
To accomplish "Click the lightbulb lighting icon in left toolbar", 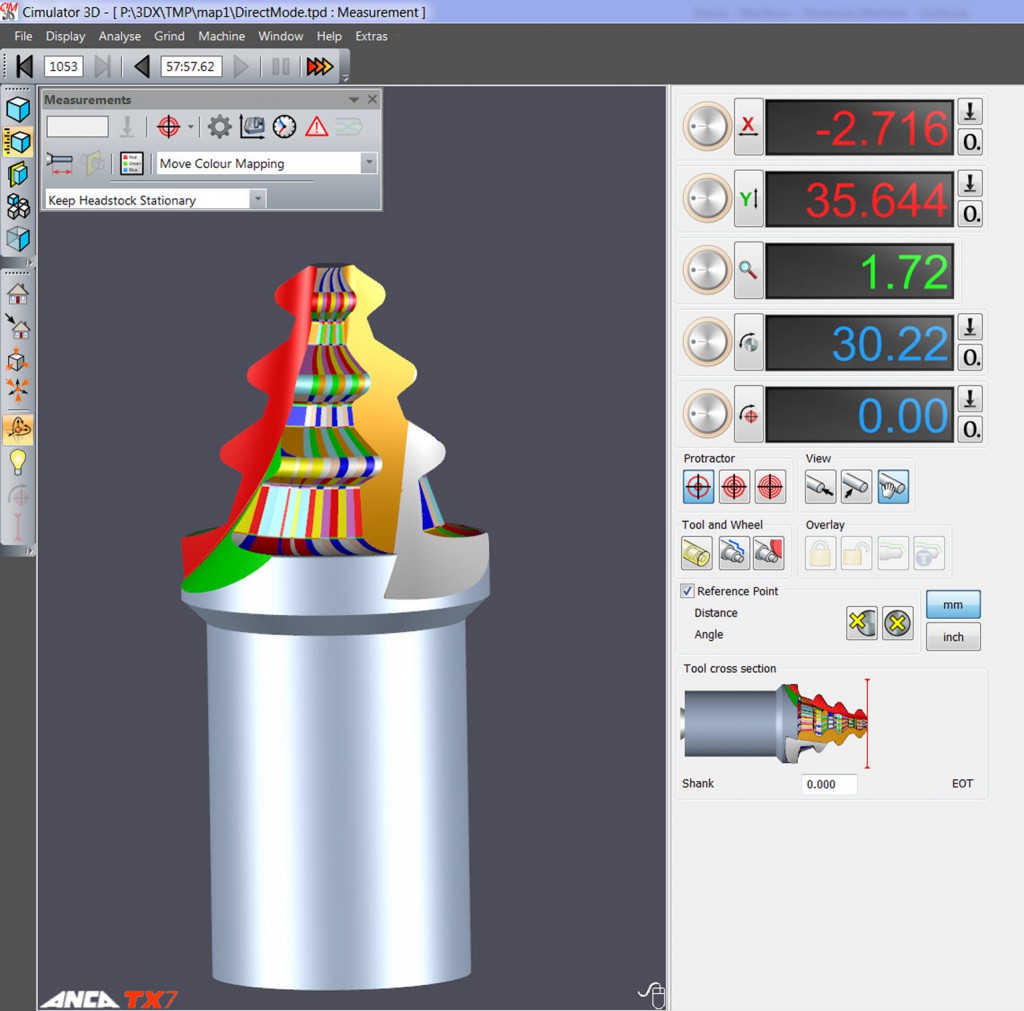I will (18, 462).
